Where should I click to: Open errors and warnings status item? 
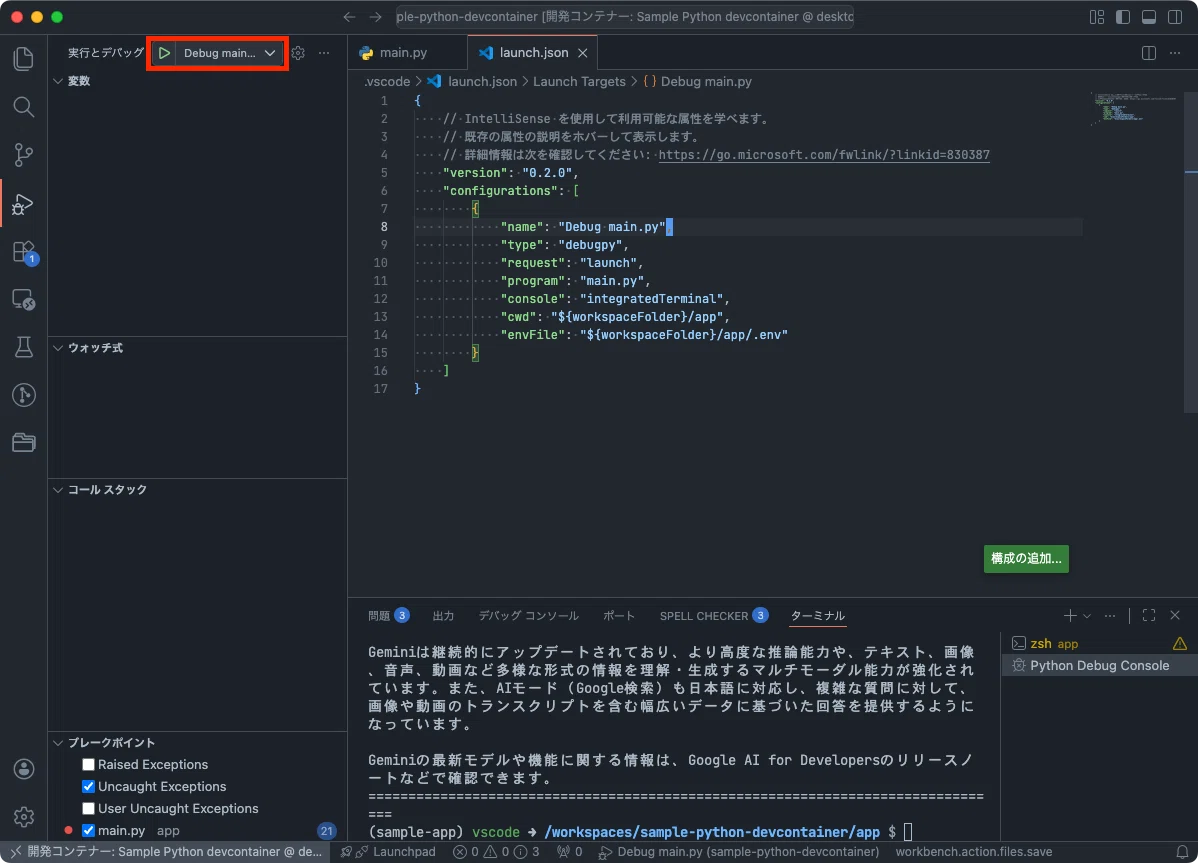(496, 852)
